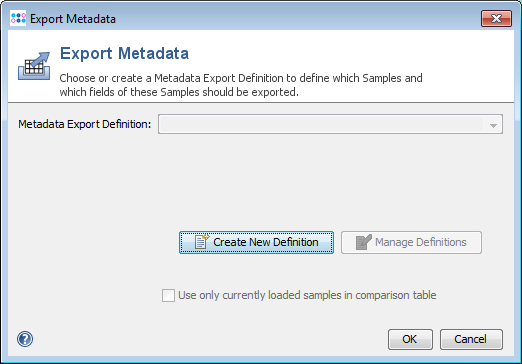Click the dialog description text about Samples
This screenshot has height=364, width=522.
241,85
